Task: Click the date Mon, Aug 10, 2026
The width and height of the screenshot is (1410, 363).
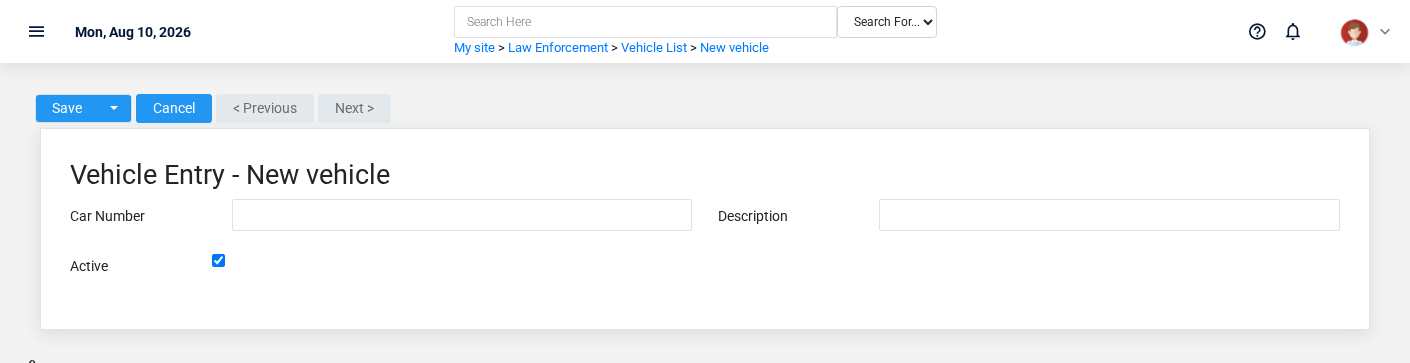Action: [133, 32]
